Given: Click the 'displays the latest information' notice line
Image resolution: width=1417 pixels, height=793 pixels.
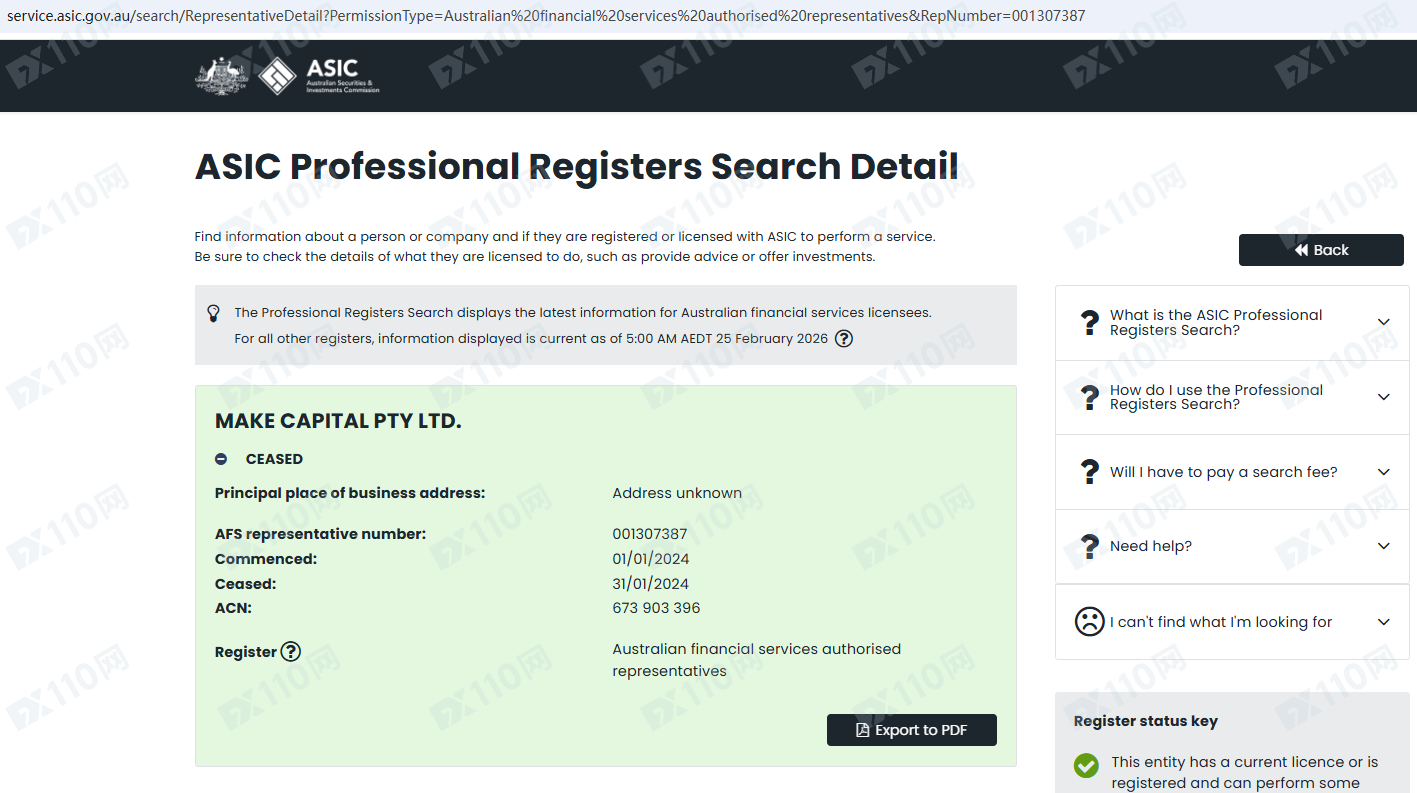Looking at the screenshot, I should (x=583, y=313).
